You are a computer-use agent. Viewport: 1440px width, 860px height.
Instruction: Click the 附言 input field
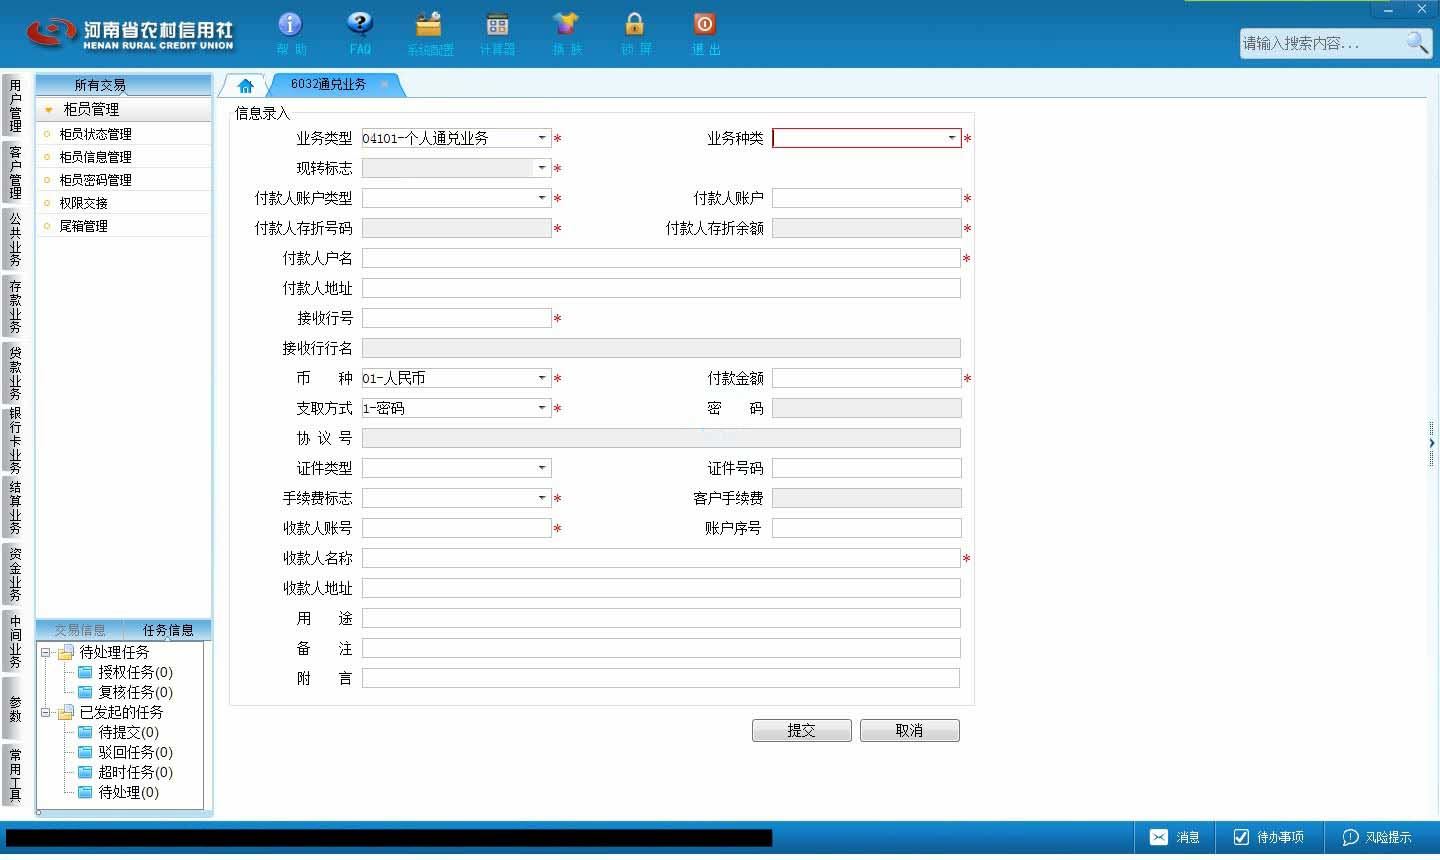(661, 678)
